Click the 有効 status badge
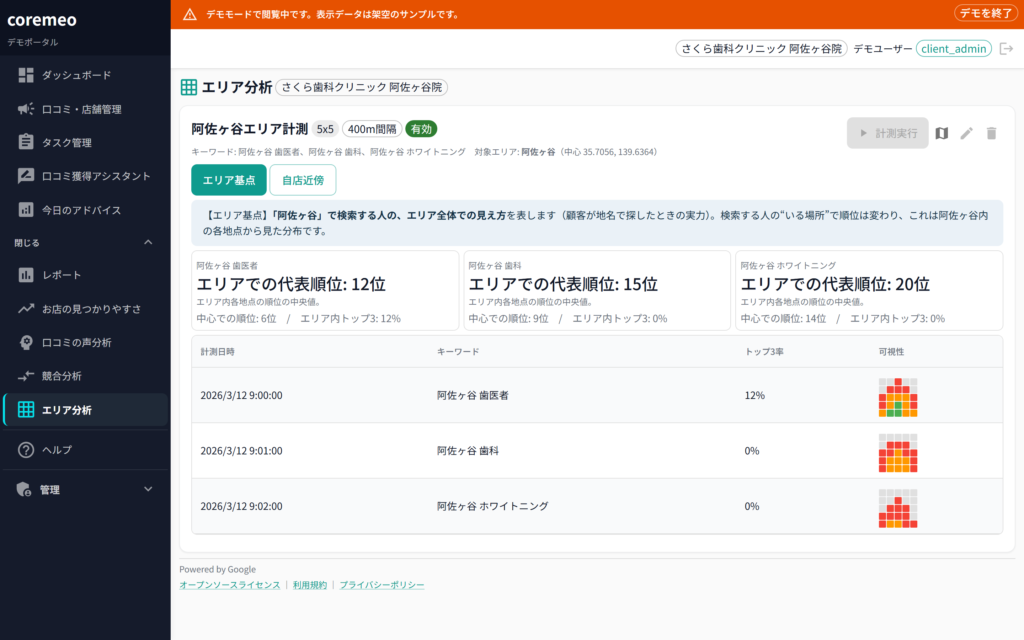 click(x=421, y=129)
